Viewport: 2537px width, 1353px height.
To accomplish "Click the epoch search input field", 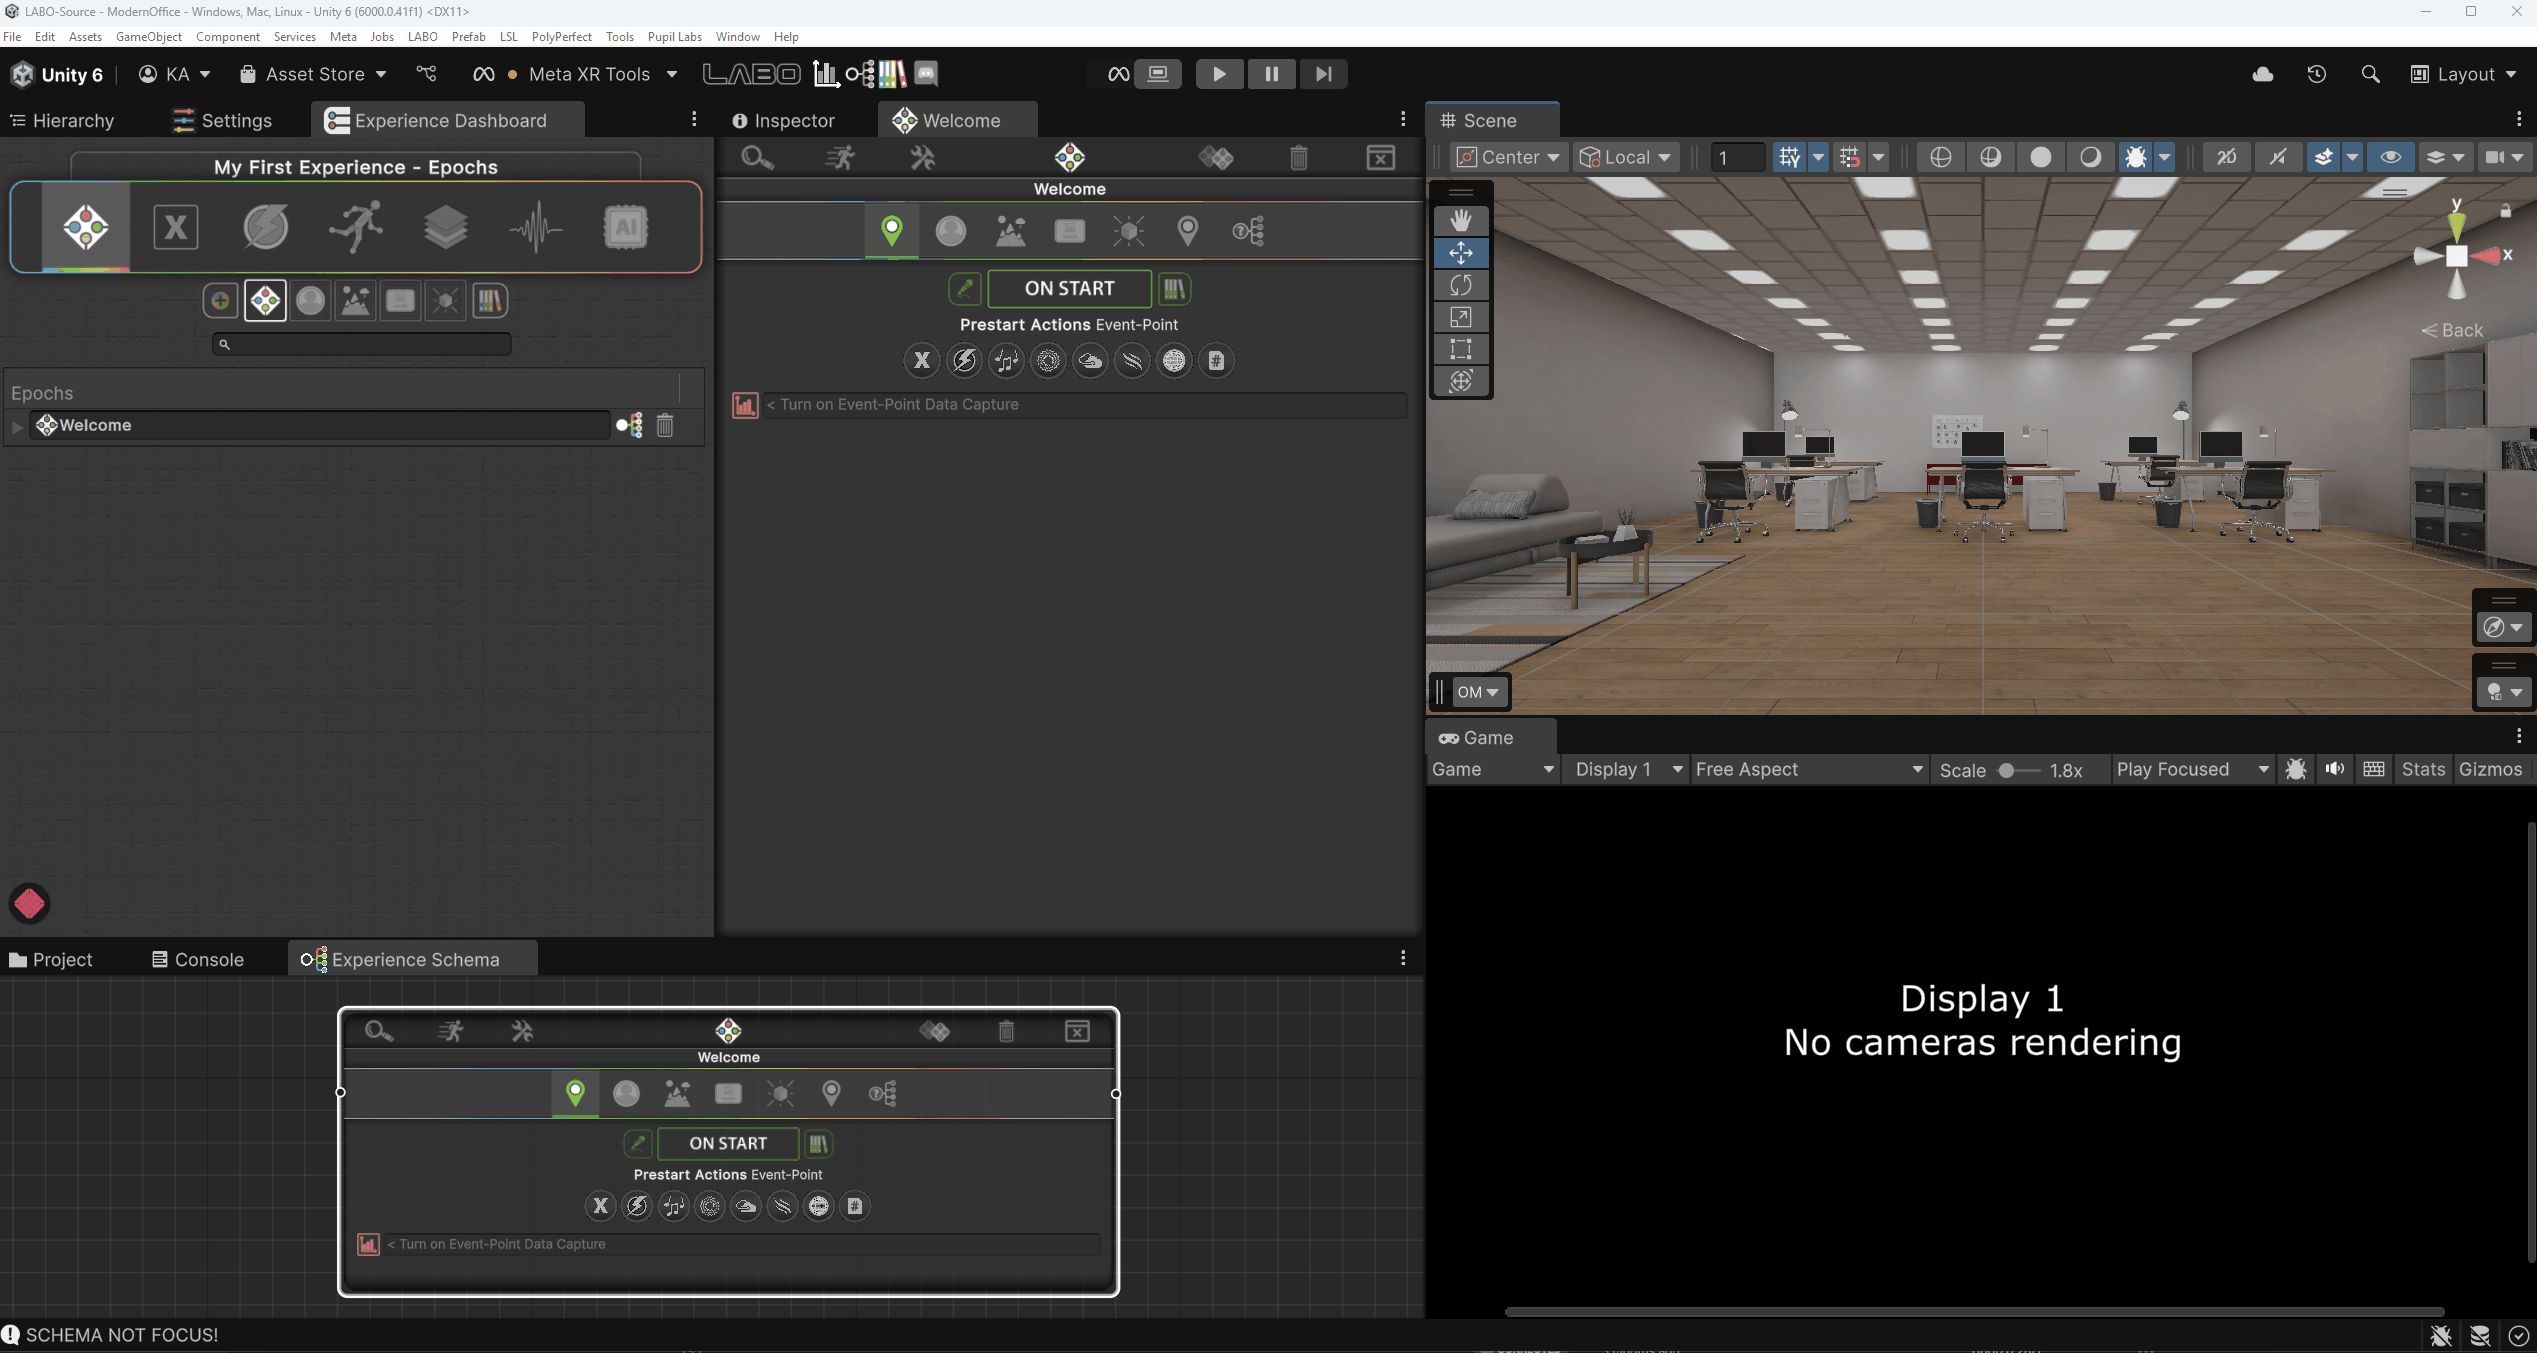I will tap(362, 344).
